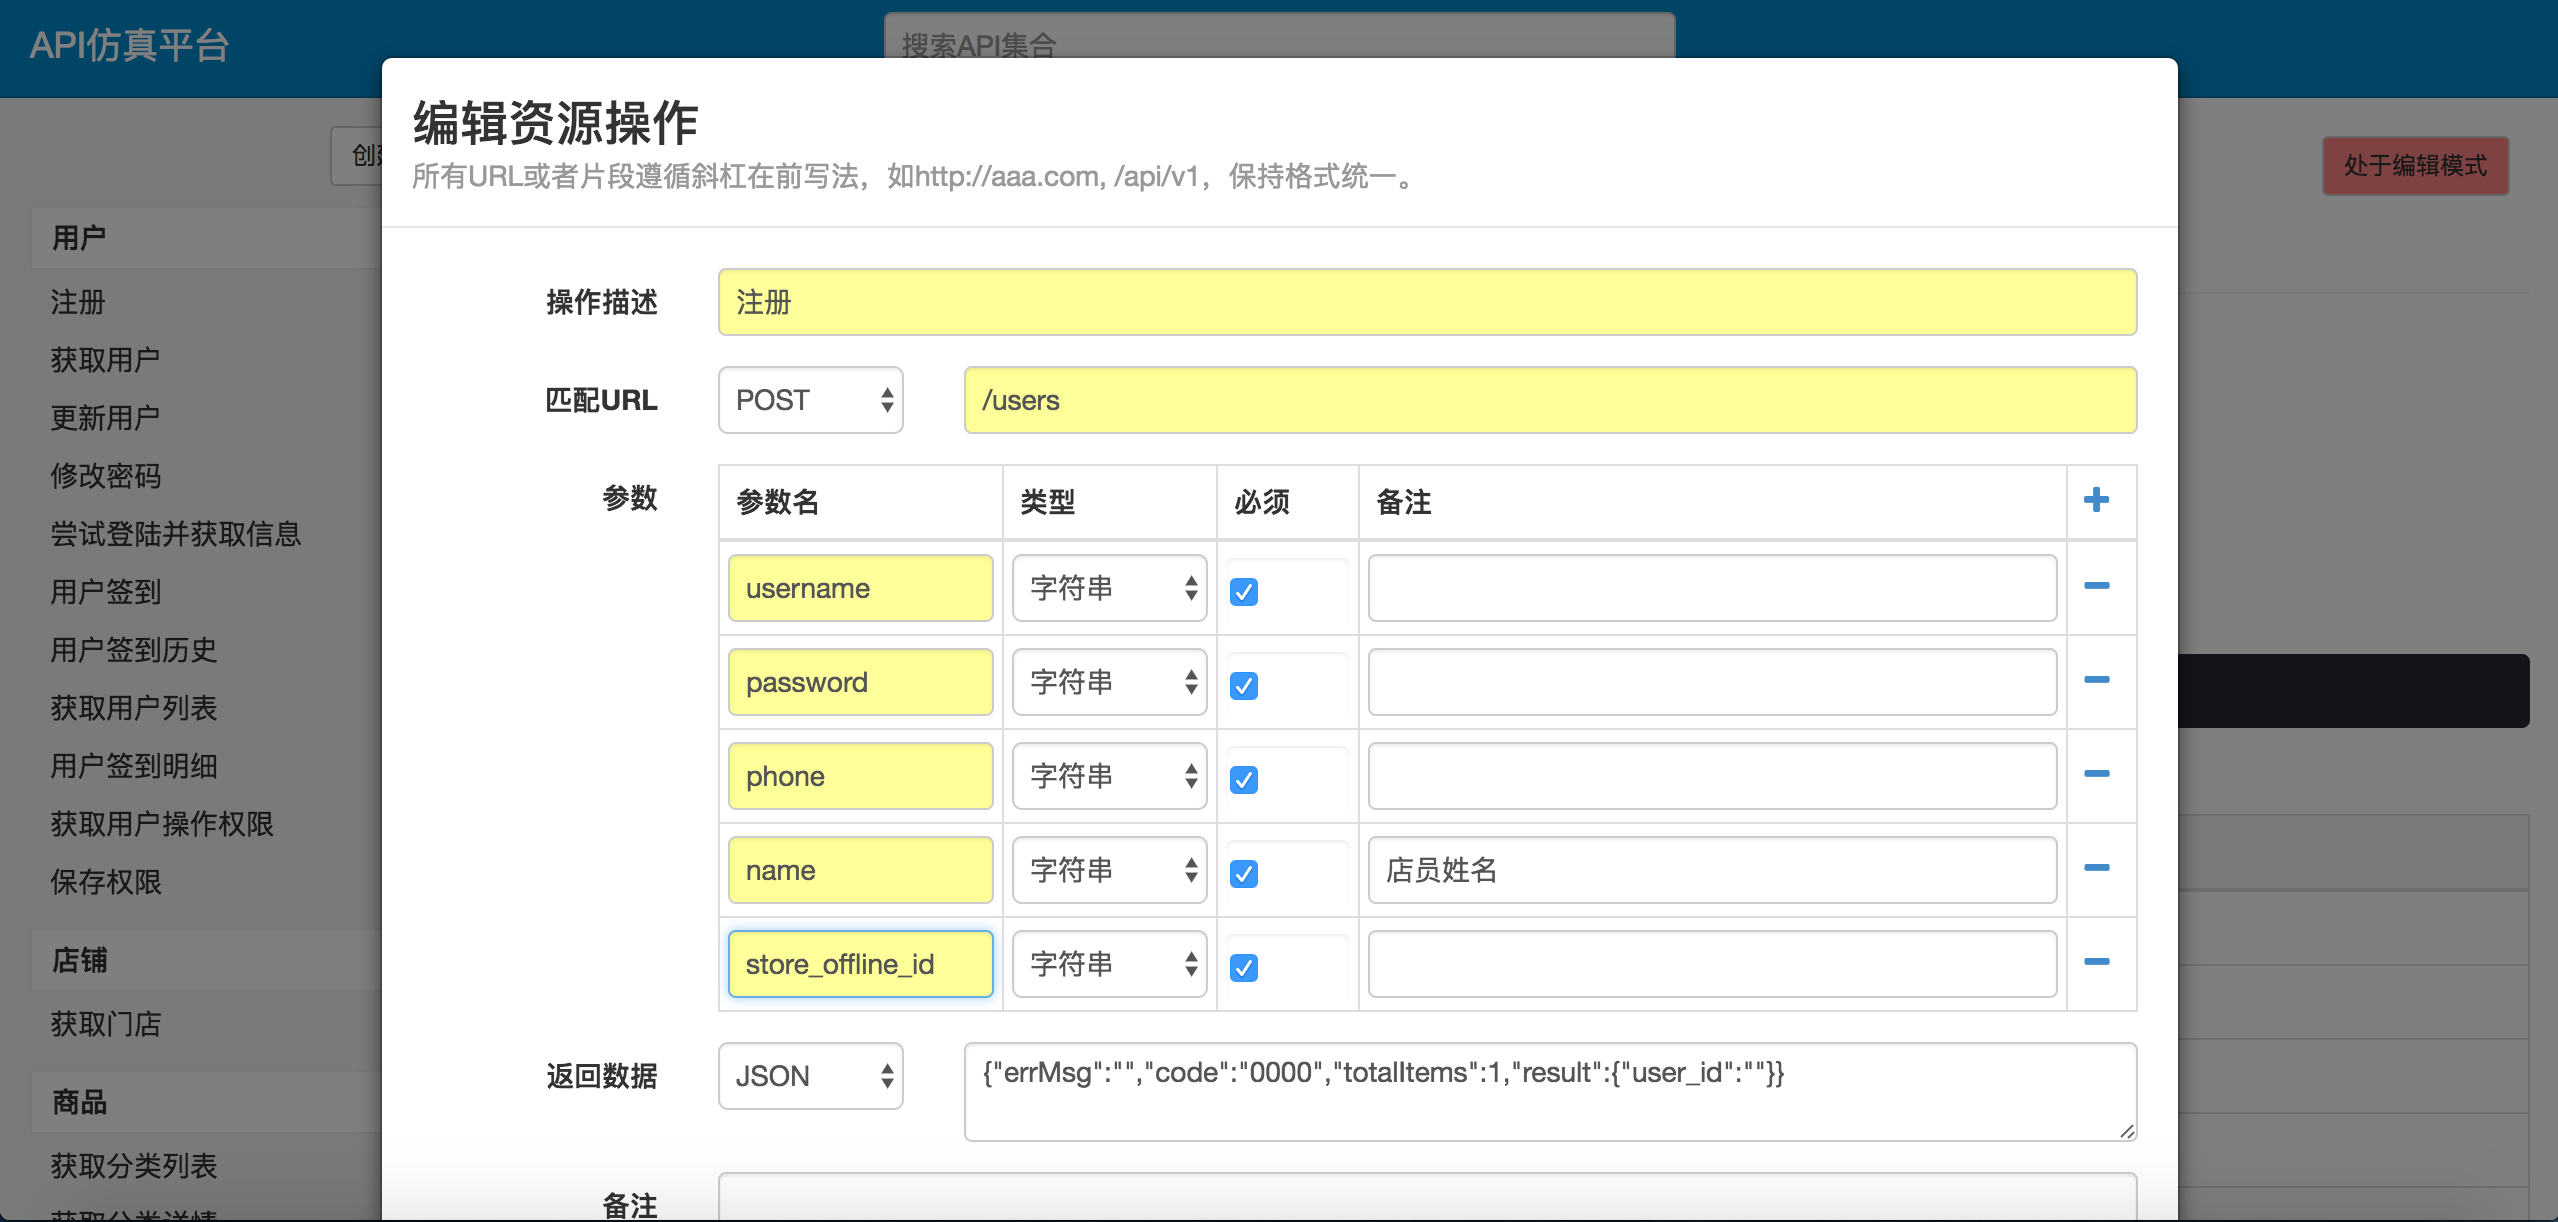Open the POST method dropdown
Image resolution: width=2558 pixels, height=1222 pixels.
pyautogui.click(x=810, y=400)
